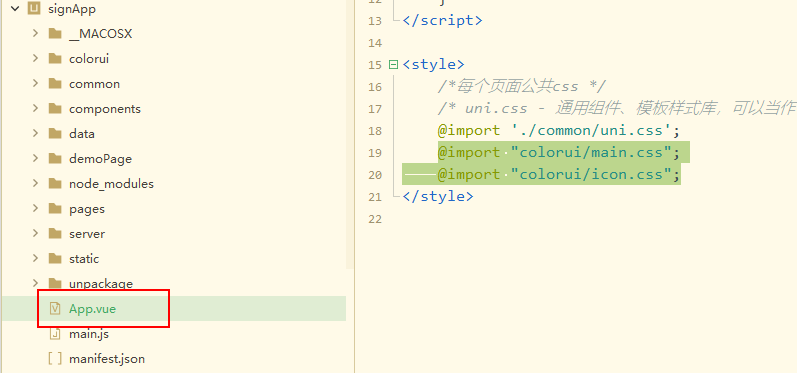Click line number 22 in gutter
The width and height of the screenshot is (797, 373).
(x=375, y=219)
